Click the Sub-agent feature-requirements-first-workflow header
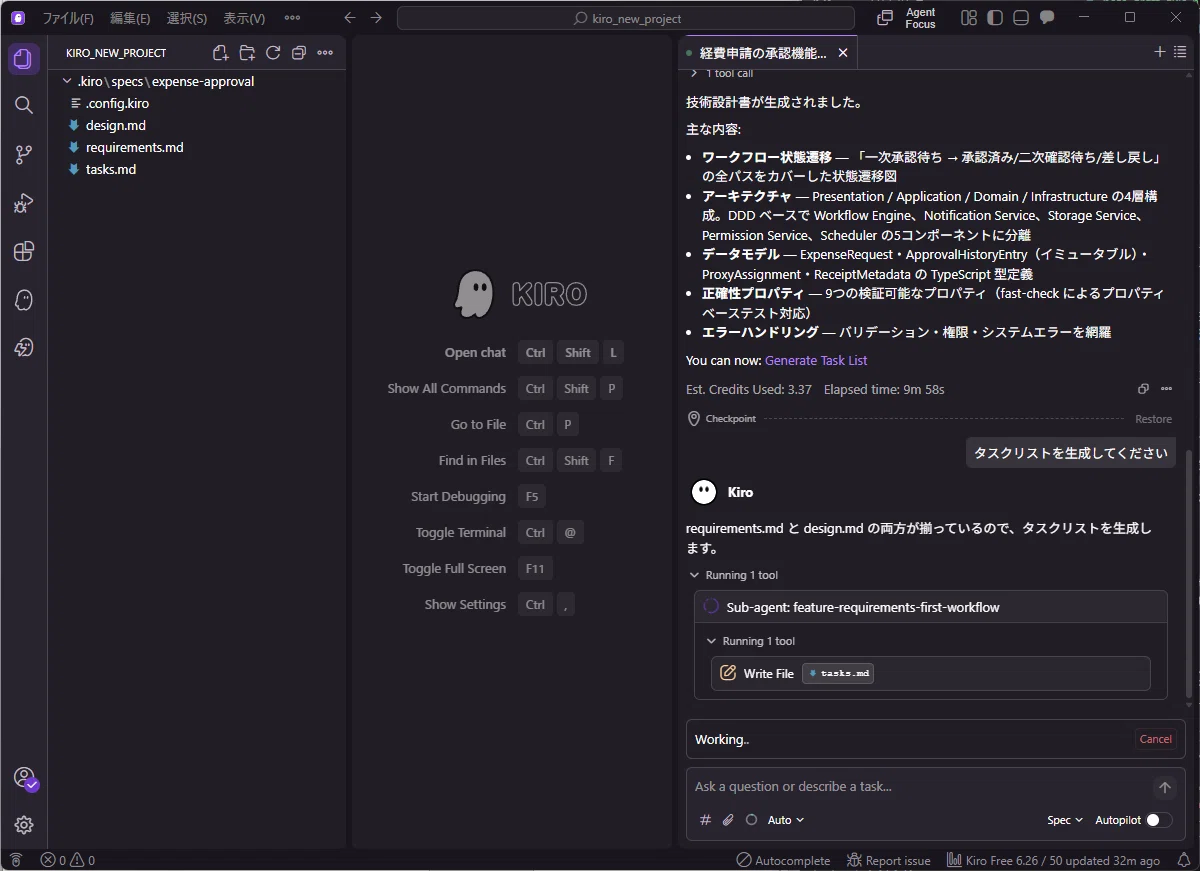The image size is (1200, 871). [x=931, y=607]
